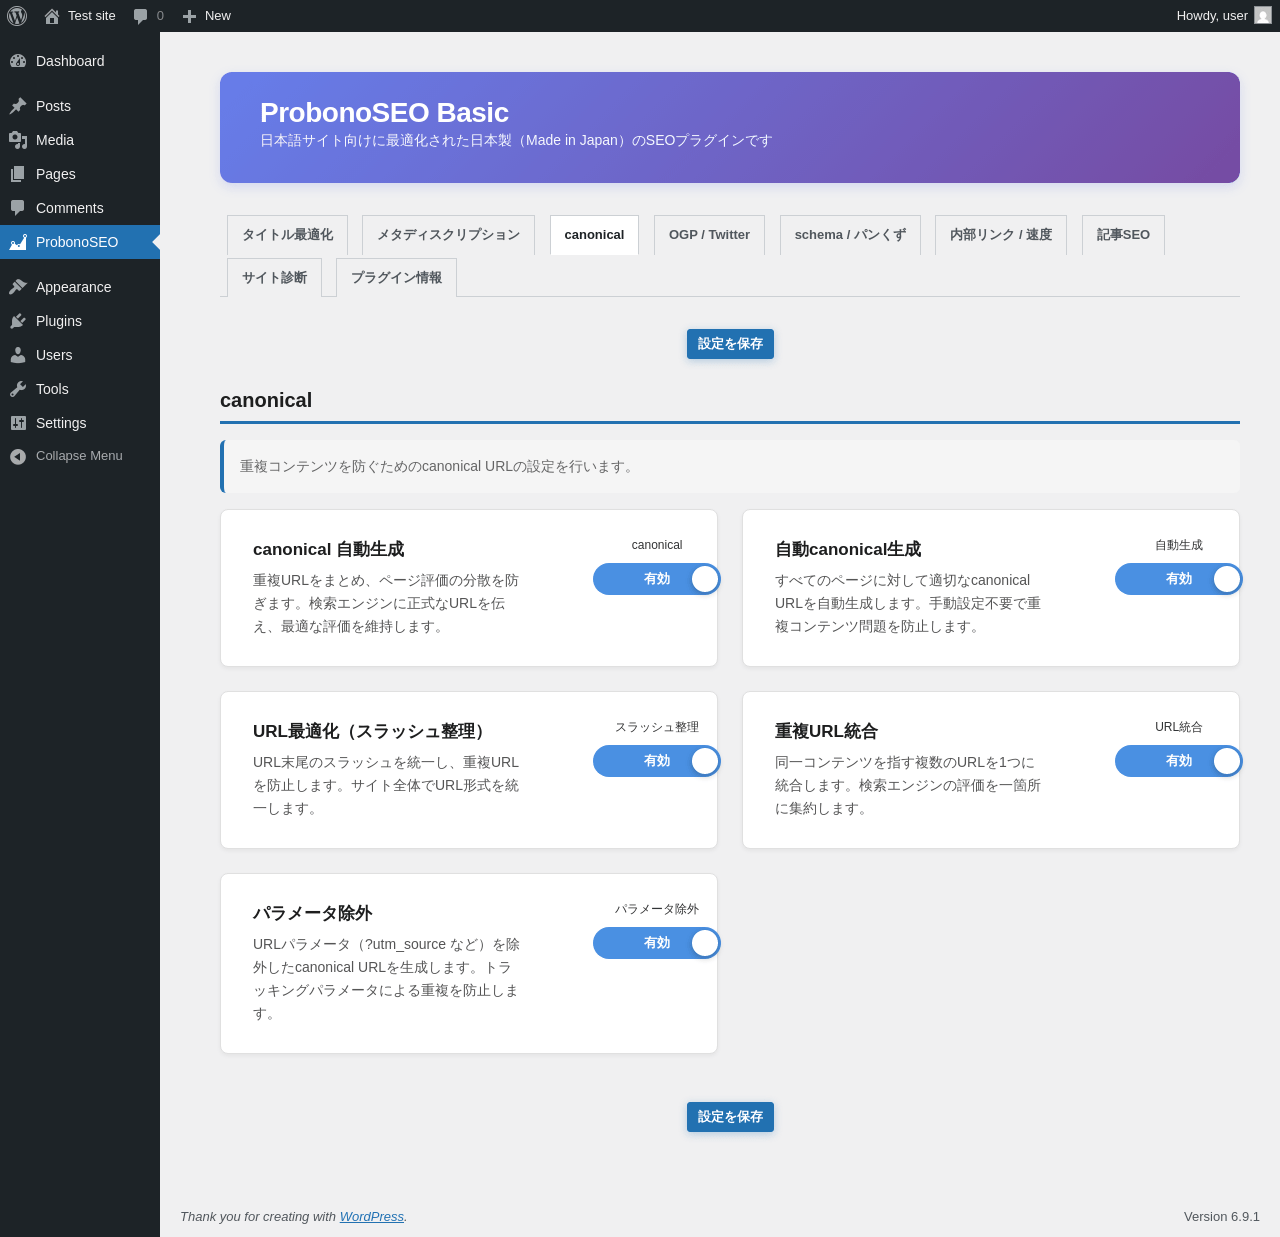This screenshot has width=1280, height=1237.
Task: Open the Dashboard menu item
Action: click(80, 61)
